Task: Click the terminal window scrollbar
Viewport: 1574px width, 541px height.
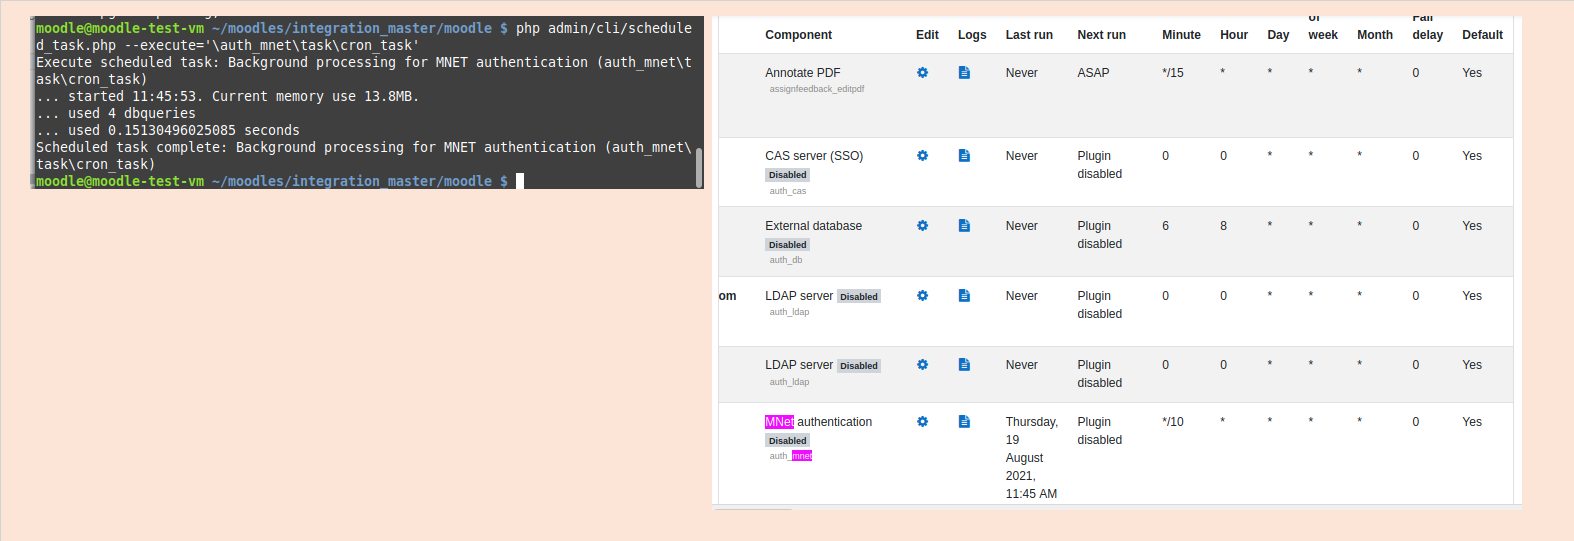Action: (x=699, y=167)
